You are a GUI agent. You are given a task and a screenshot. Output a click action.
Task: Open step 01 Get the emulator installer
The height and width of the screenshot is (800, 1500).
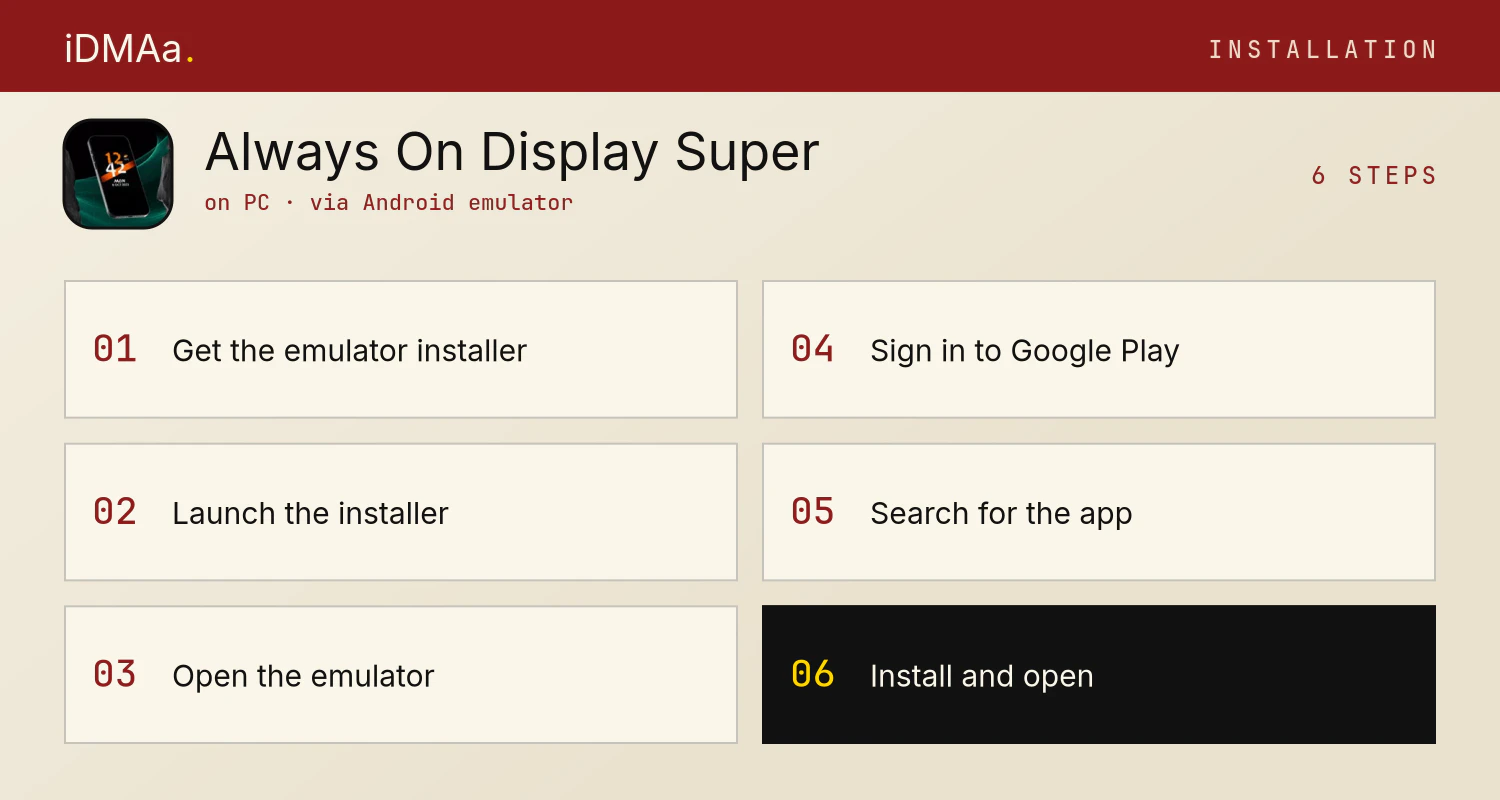pyautogui.click(x=401, y=349)
